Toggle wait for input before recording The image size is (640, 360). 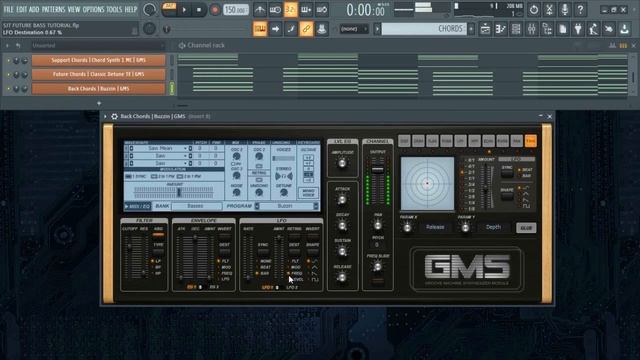click(275, 10)
